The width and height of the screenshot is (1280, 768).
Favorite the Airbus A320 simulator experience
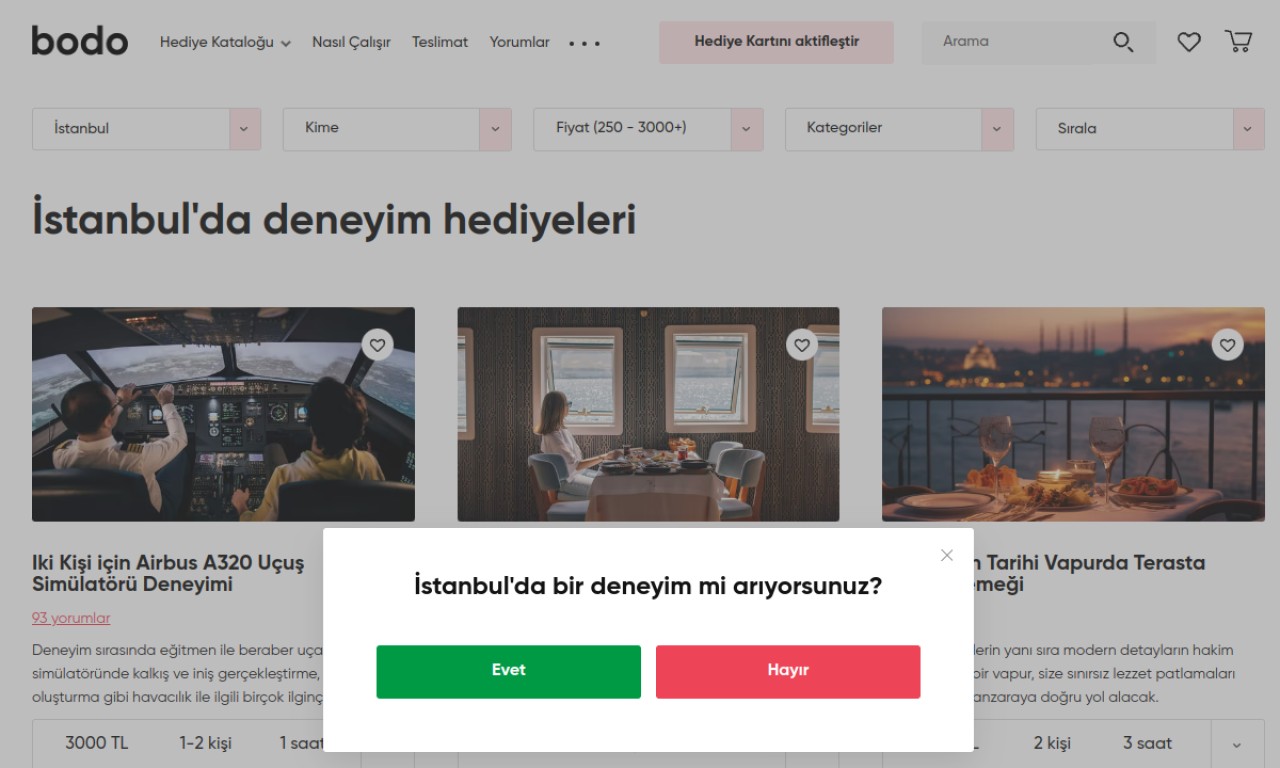pos(377,345)
